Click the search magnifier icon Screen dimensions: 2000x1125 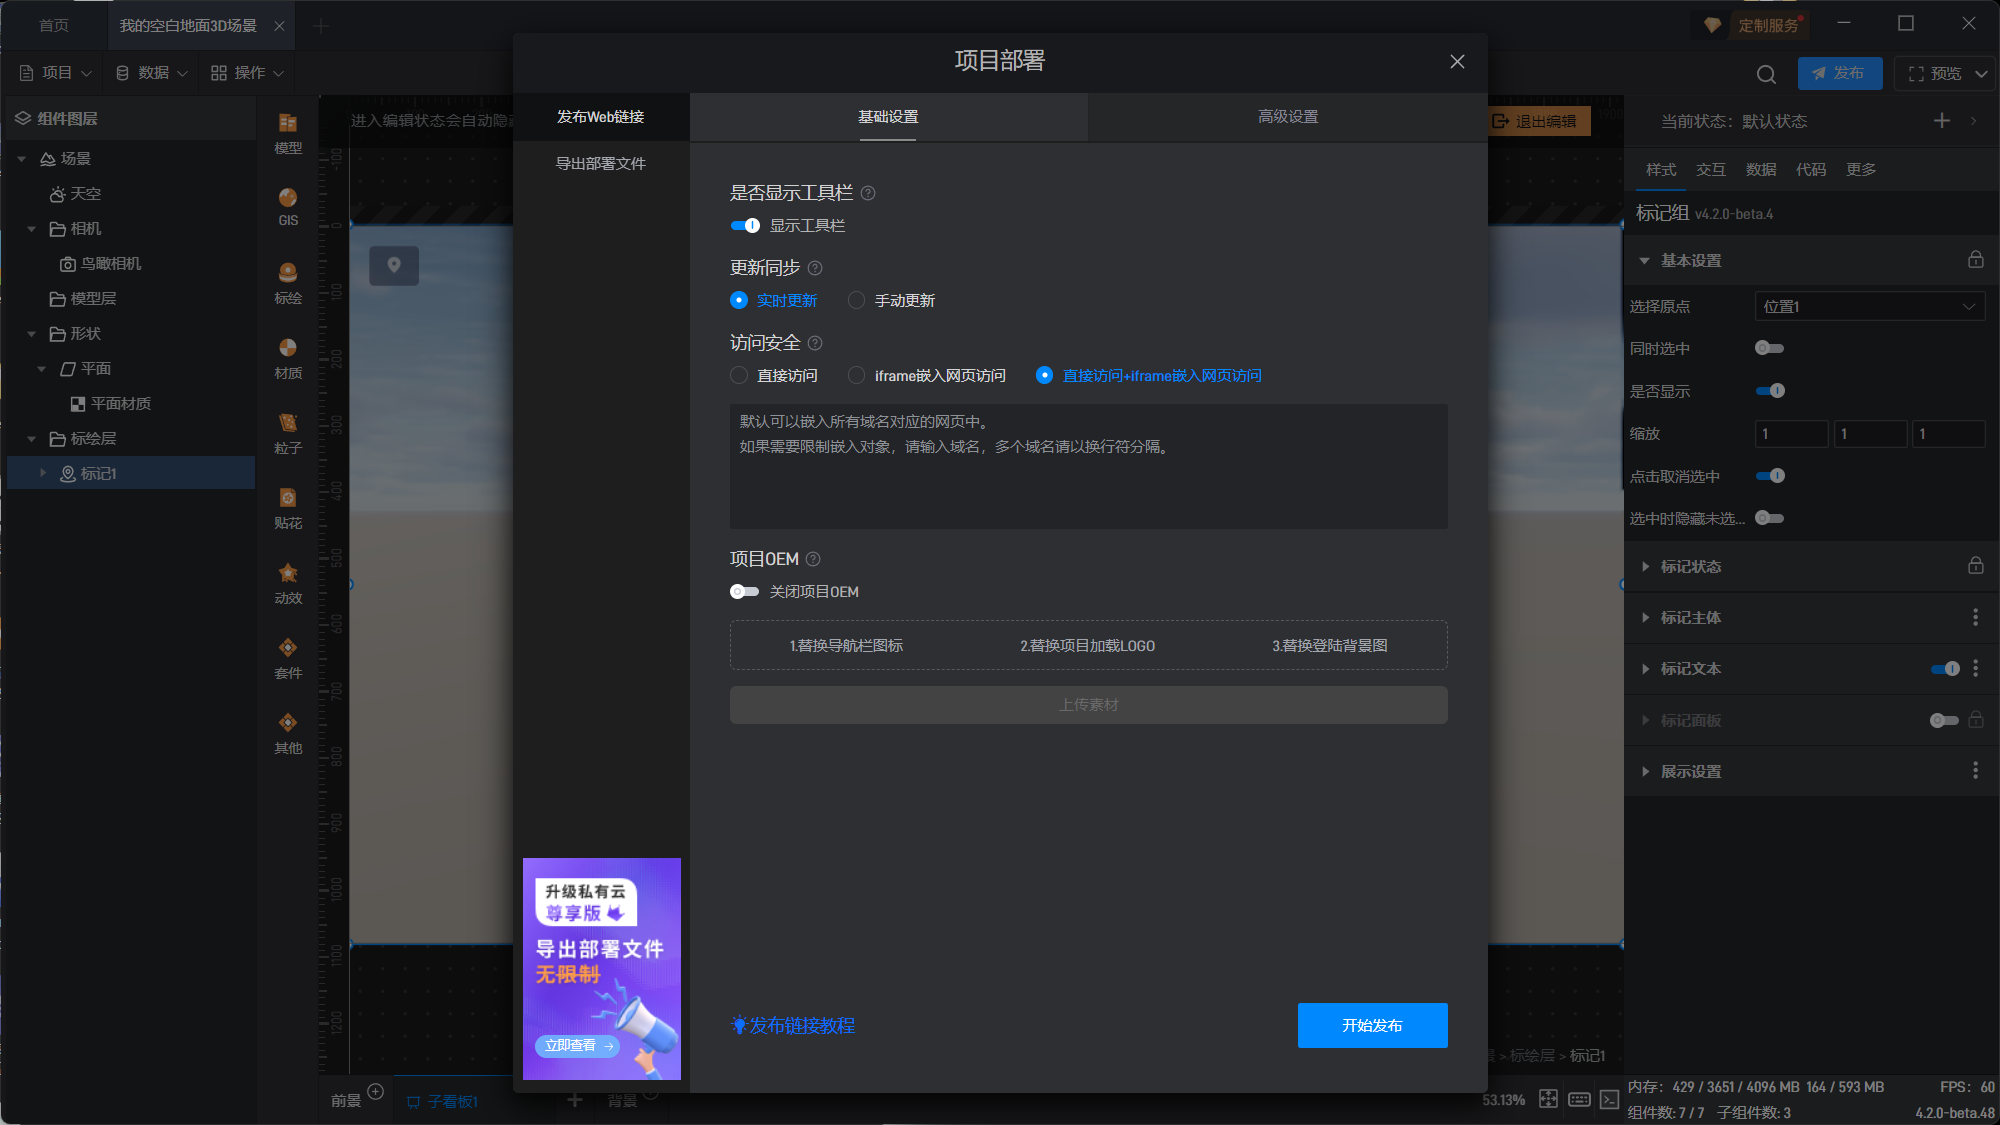click(x=1766, y=74)
